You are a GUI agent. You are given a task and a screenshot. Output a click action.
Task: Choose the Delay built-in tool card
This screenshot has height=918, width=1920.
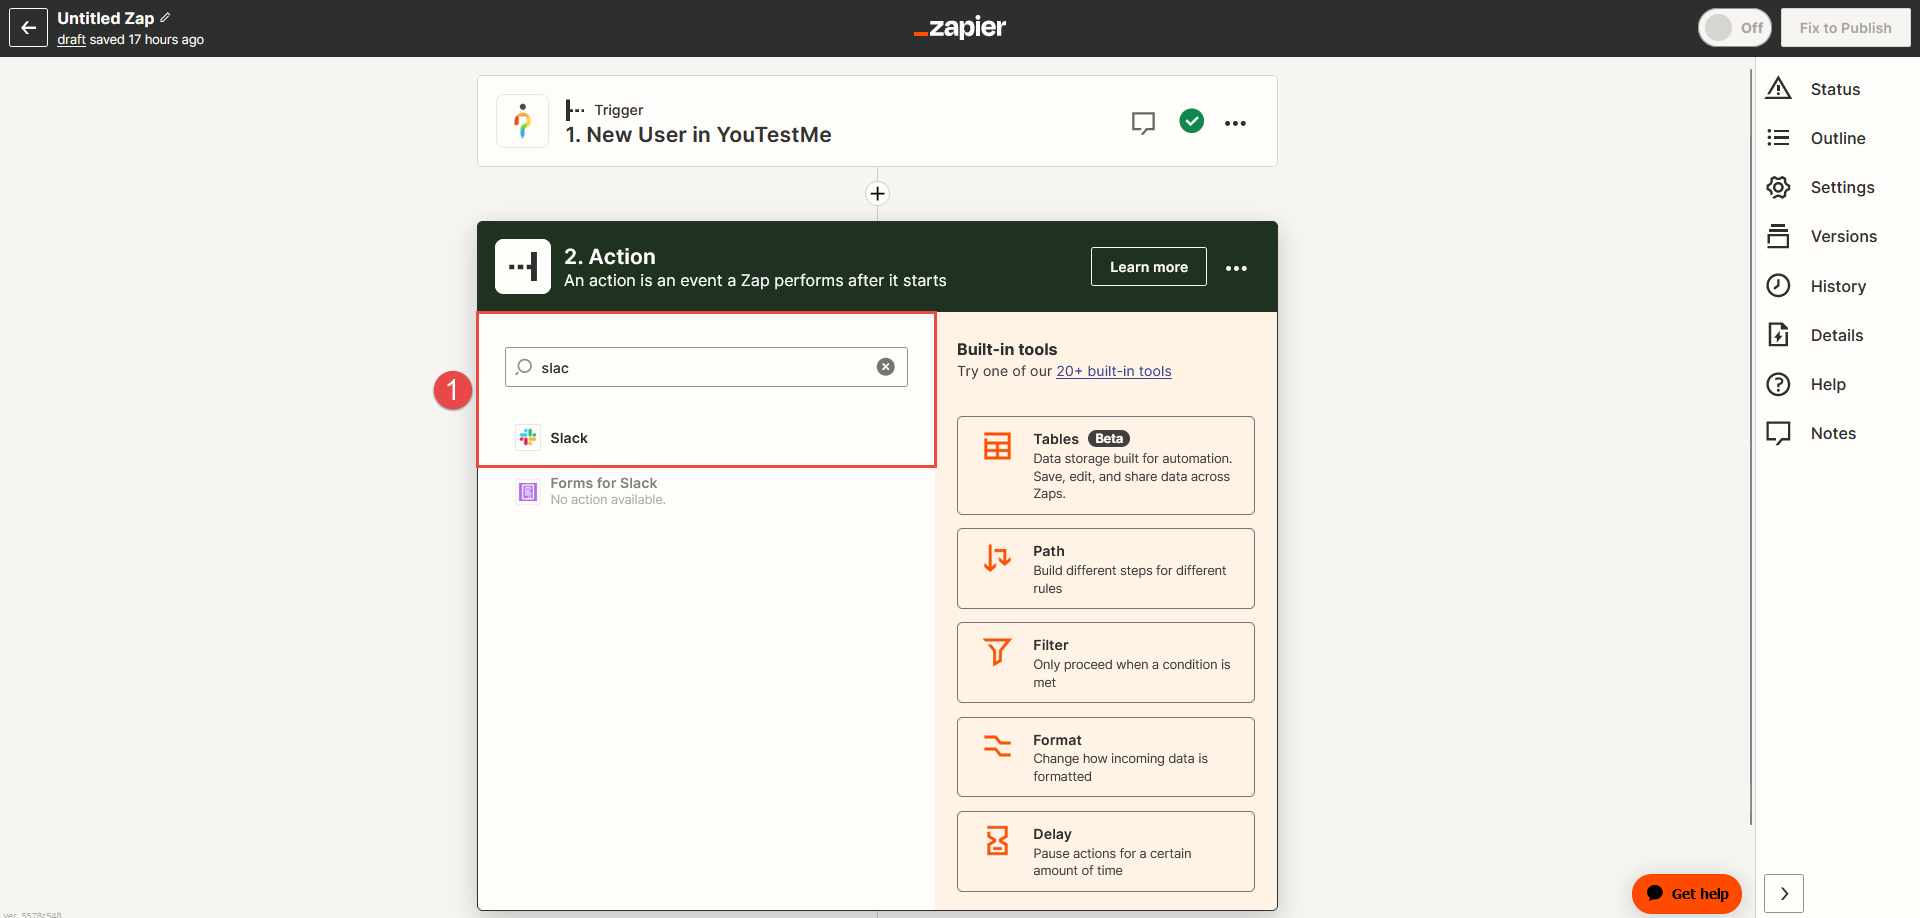(x=1105, y=851)
